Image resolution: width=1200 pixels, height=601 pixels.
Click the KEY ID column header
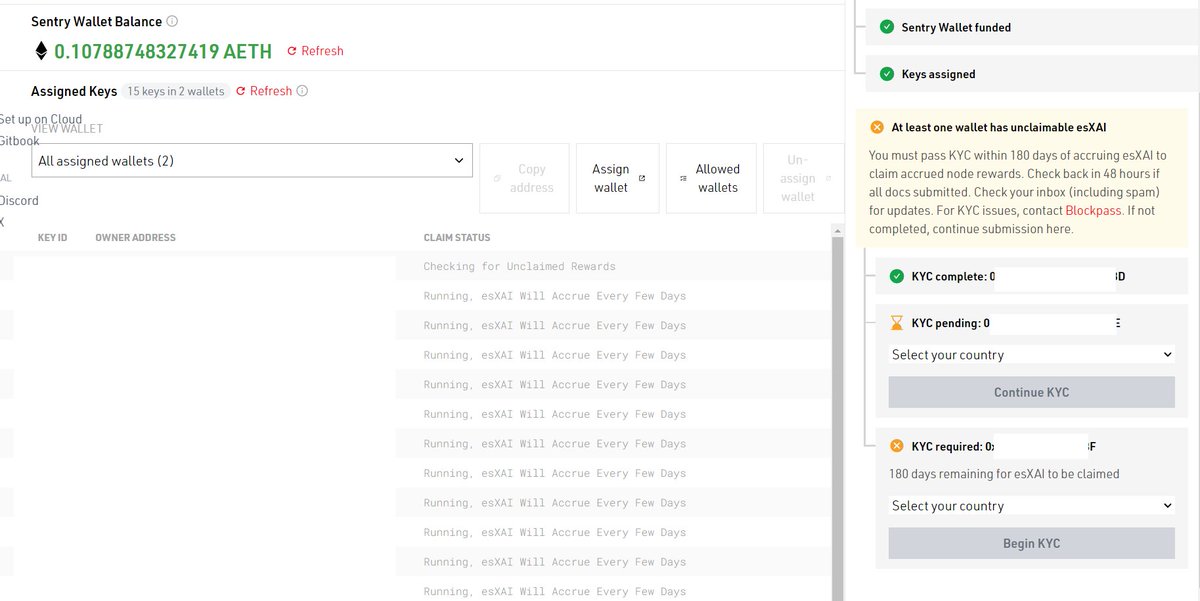click(52, 238)
